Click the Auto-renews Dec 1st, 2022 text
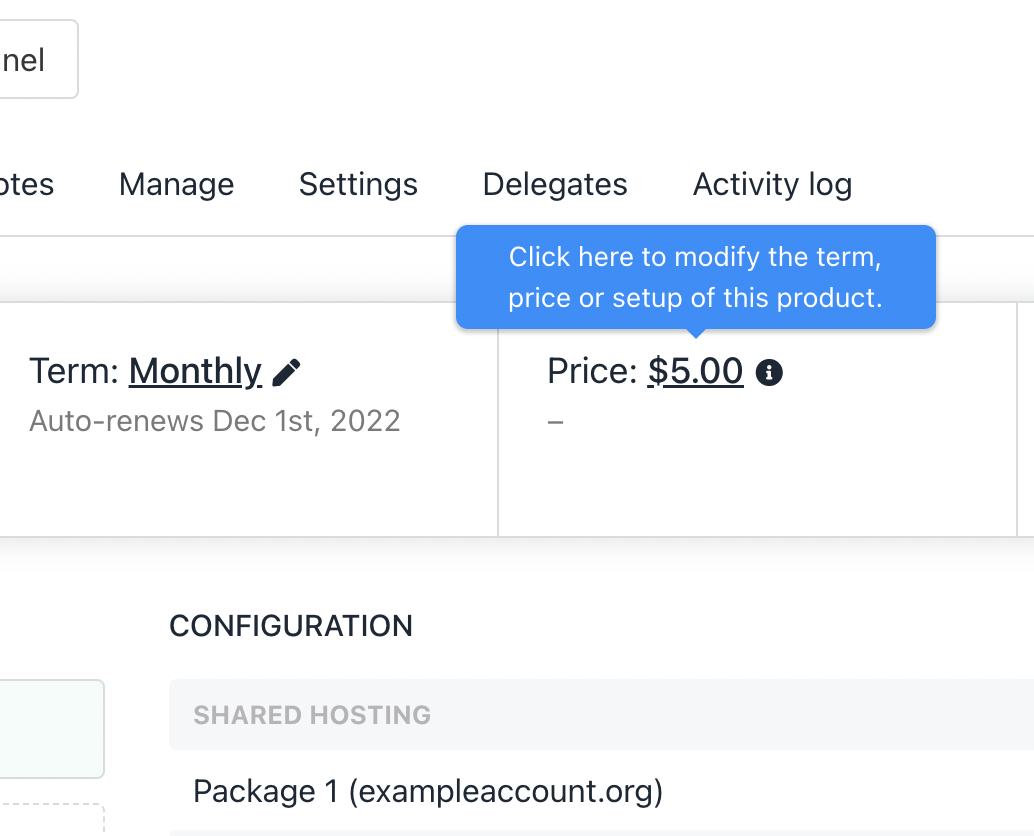 tap(215, 421)
